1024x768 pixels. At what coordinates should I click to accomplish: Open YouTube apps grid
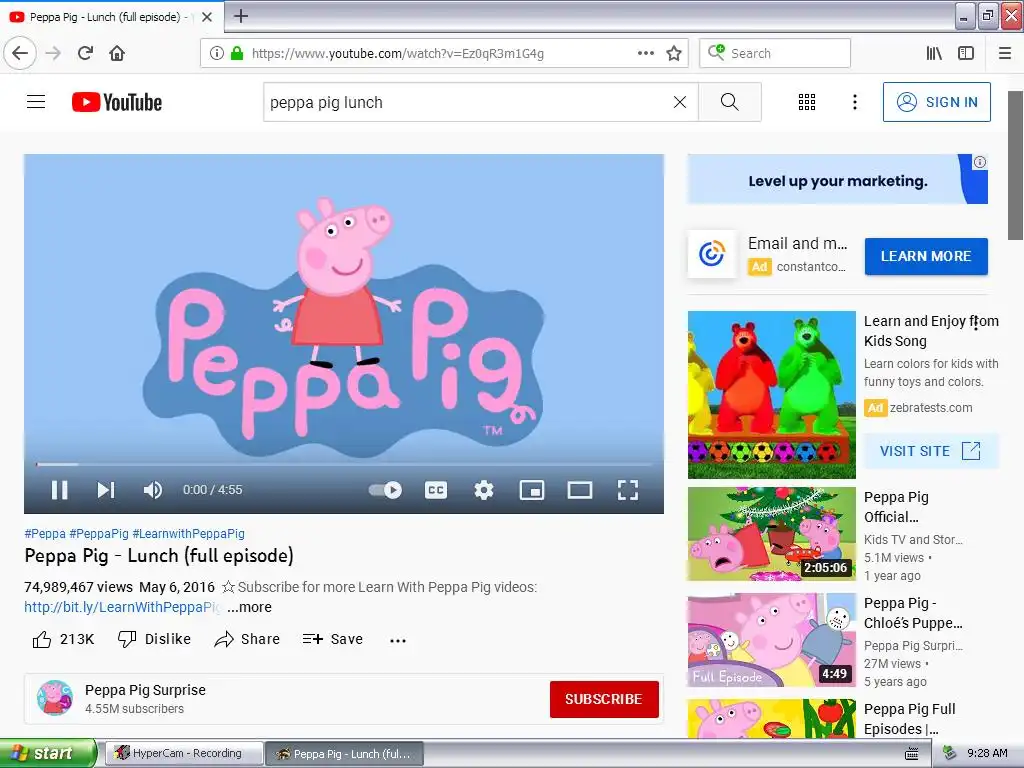(x=807, y=102)
